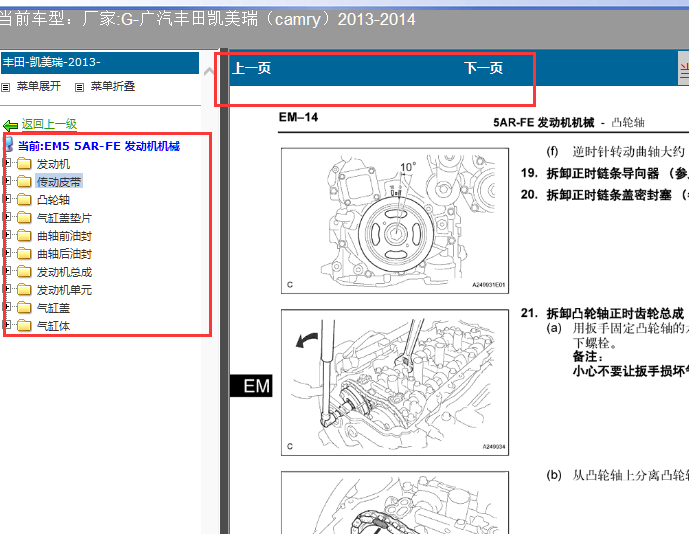Expand the 发动机单元 tree node

[x=7, y=289]
